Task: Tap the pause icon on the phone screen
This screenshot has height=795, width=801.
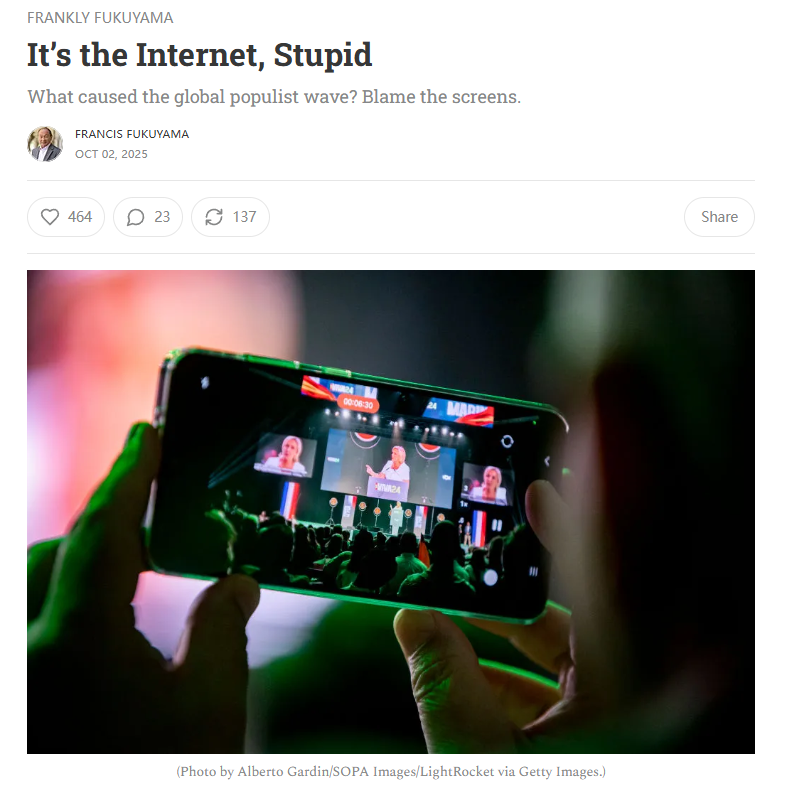Action: (497, 525)
